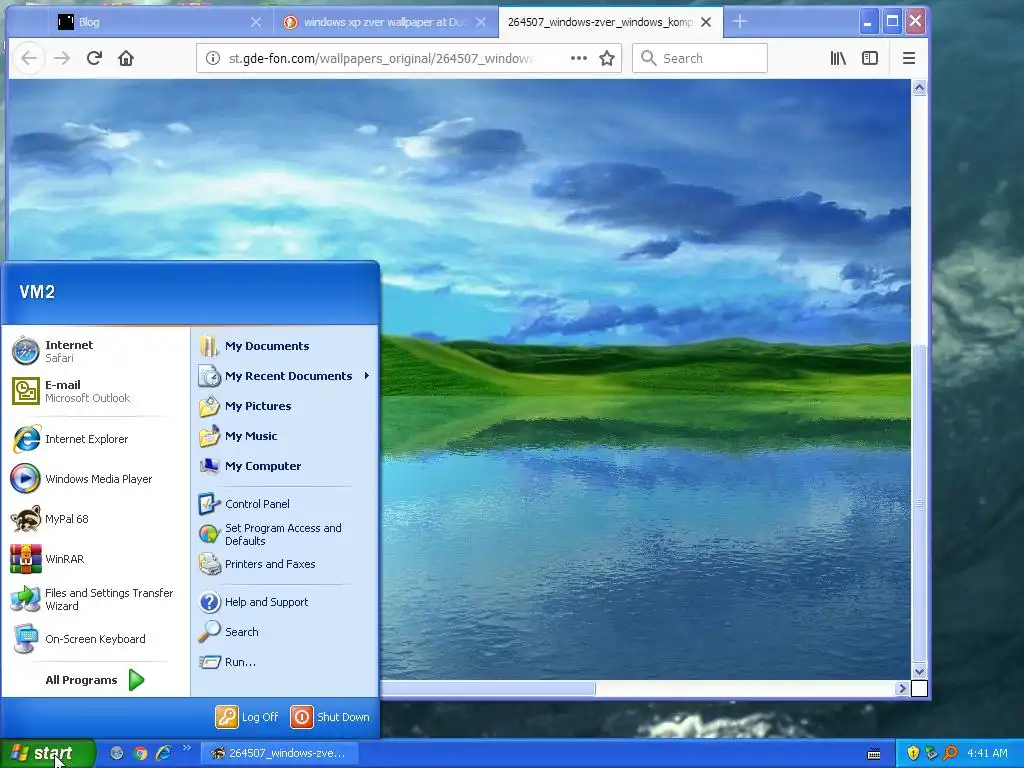Click the horizontal scrollbar right arrow
This screenshot has height=768, width=1024.
(903, 688)
